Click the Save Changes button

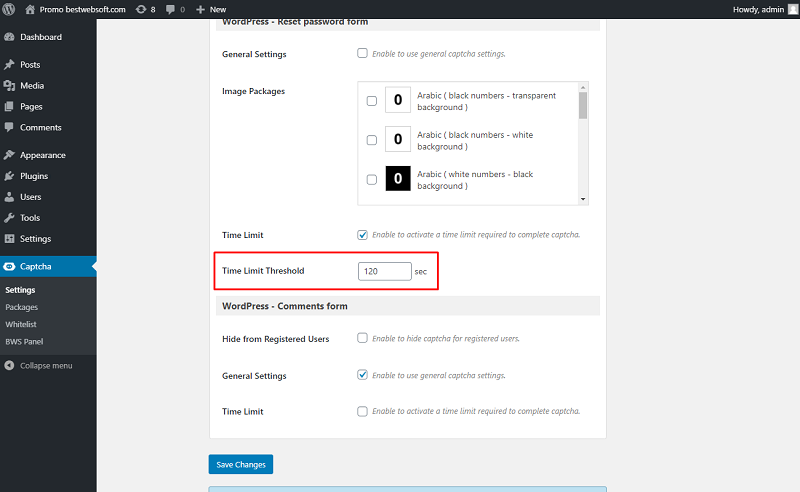point(241,464)
